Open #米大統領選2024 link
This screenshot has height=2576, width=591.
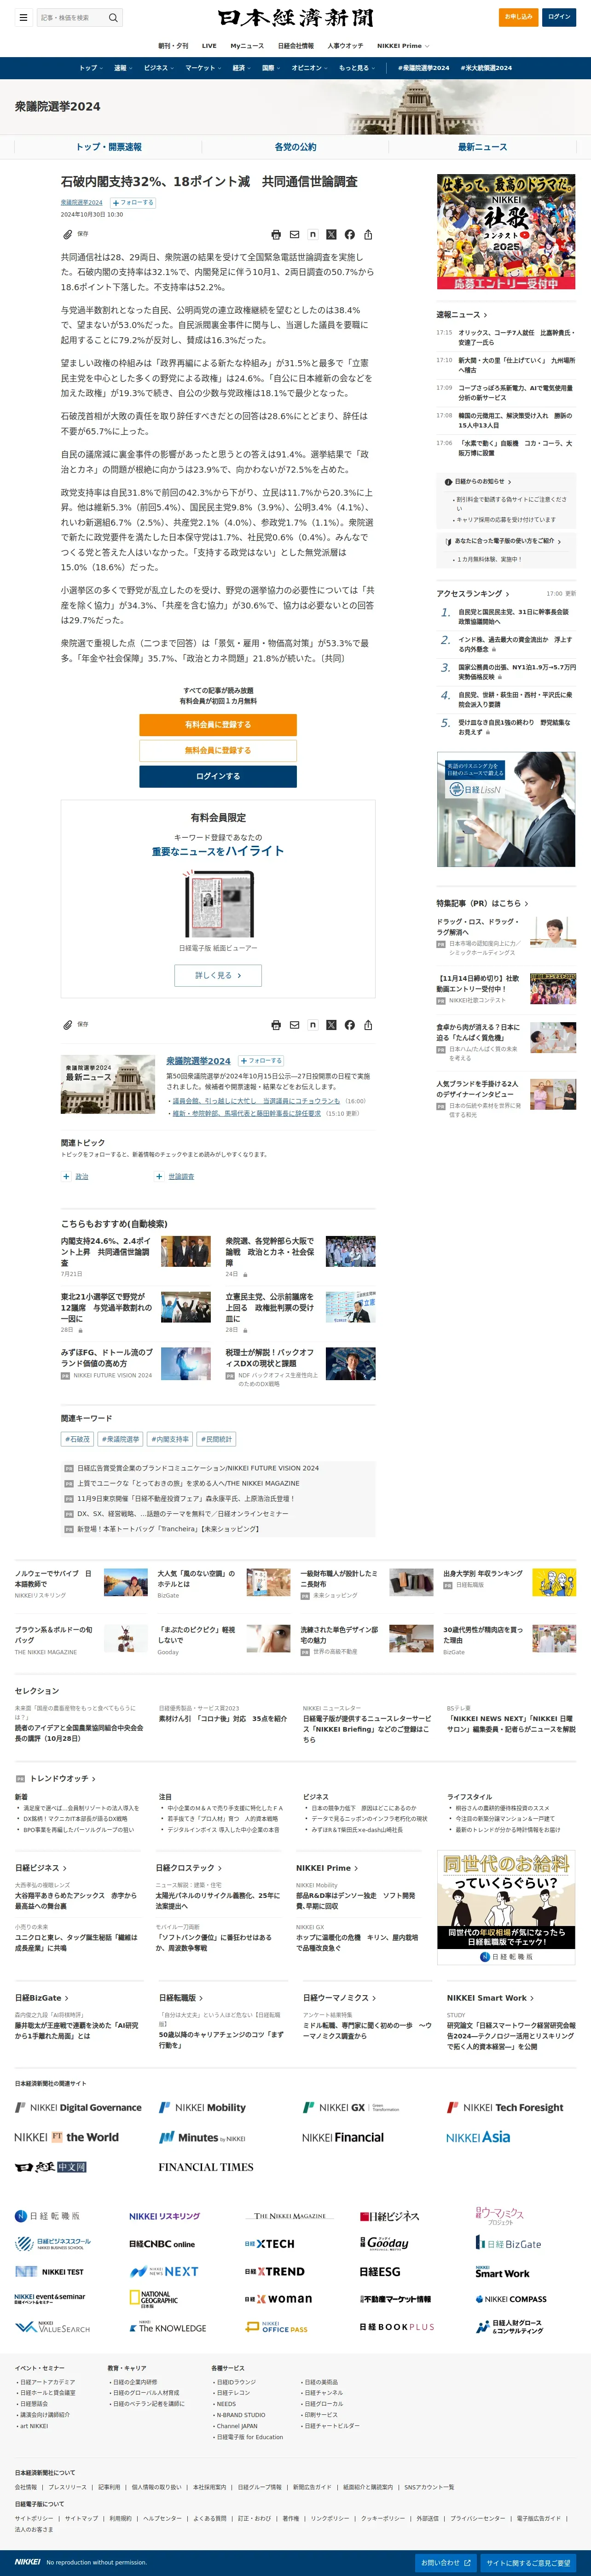point(486,68)
